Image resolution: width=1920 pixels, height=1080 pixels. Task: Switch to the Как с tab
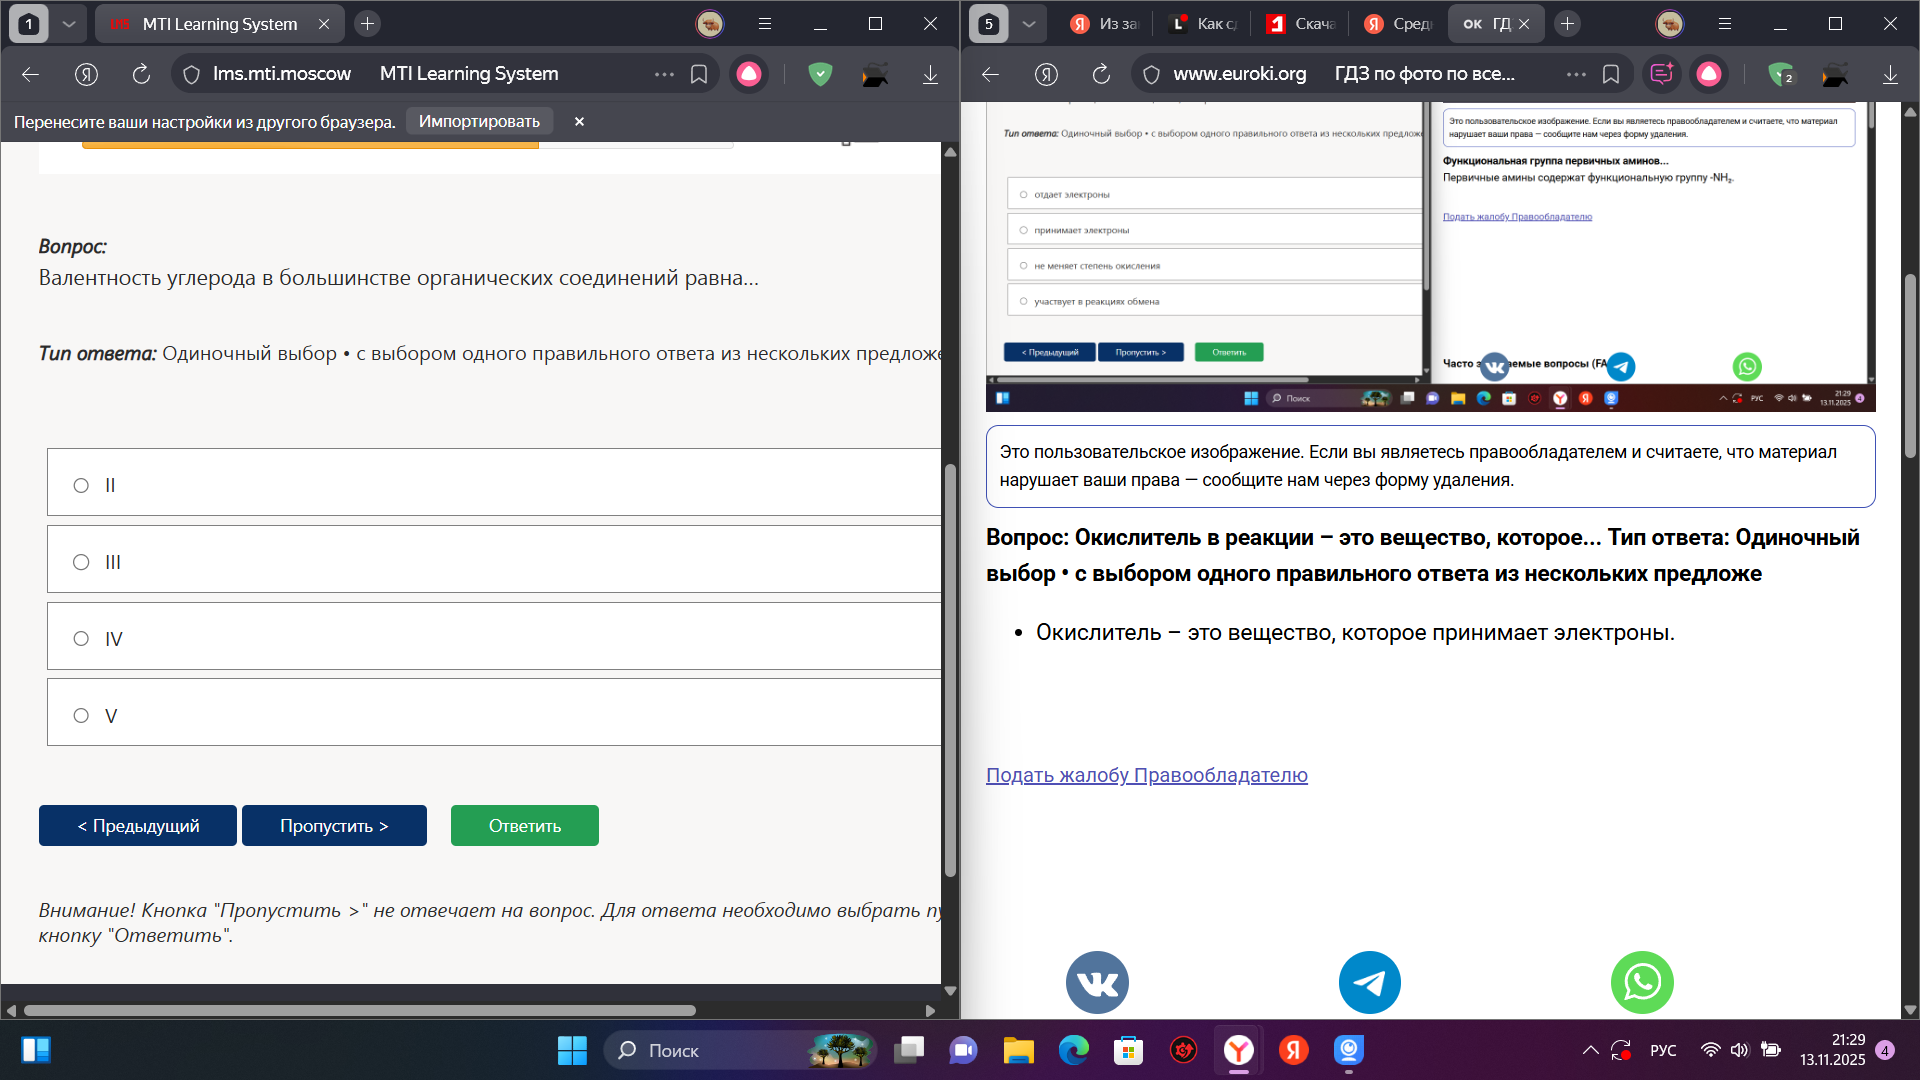point(1205,24)
